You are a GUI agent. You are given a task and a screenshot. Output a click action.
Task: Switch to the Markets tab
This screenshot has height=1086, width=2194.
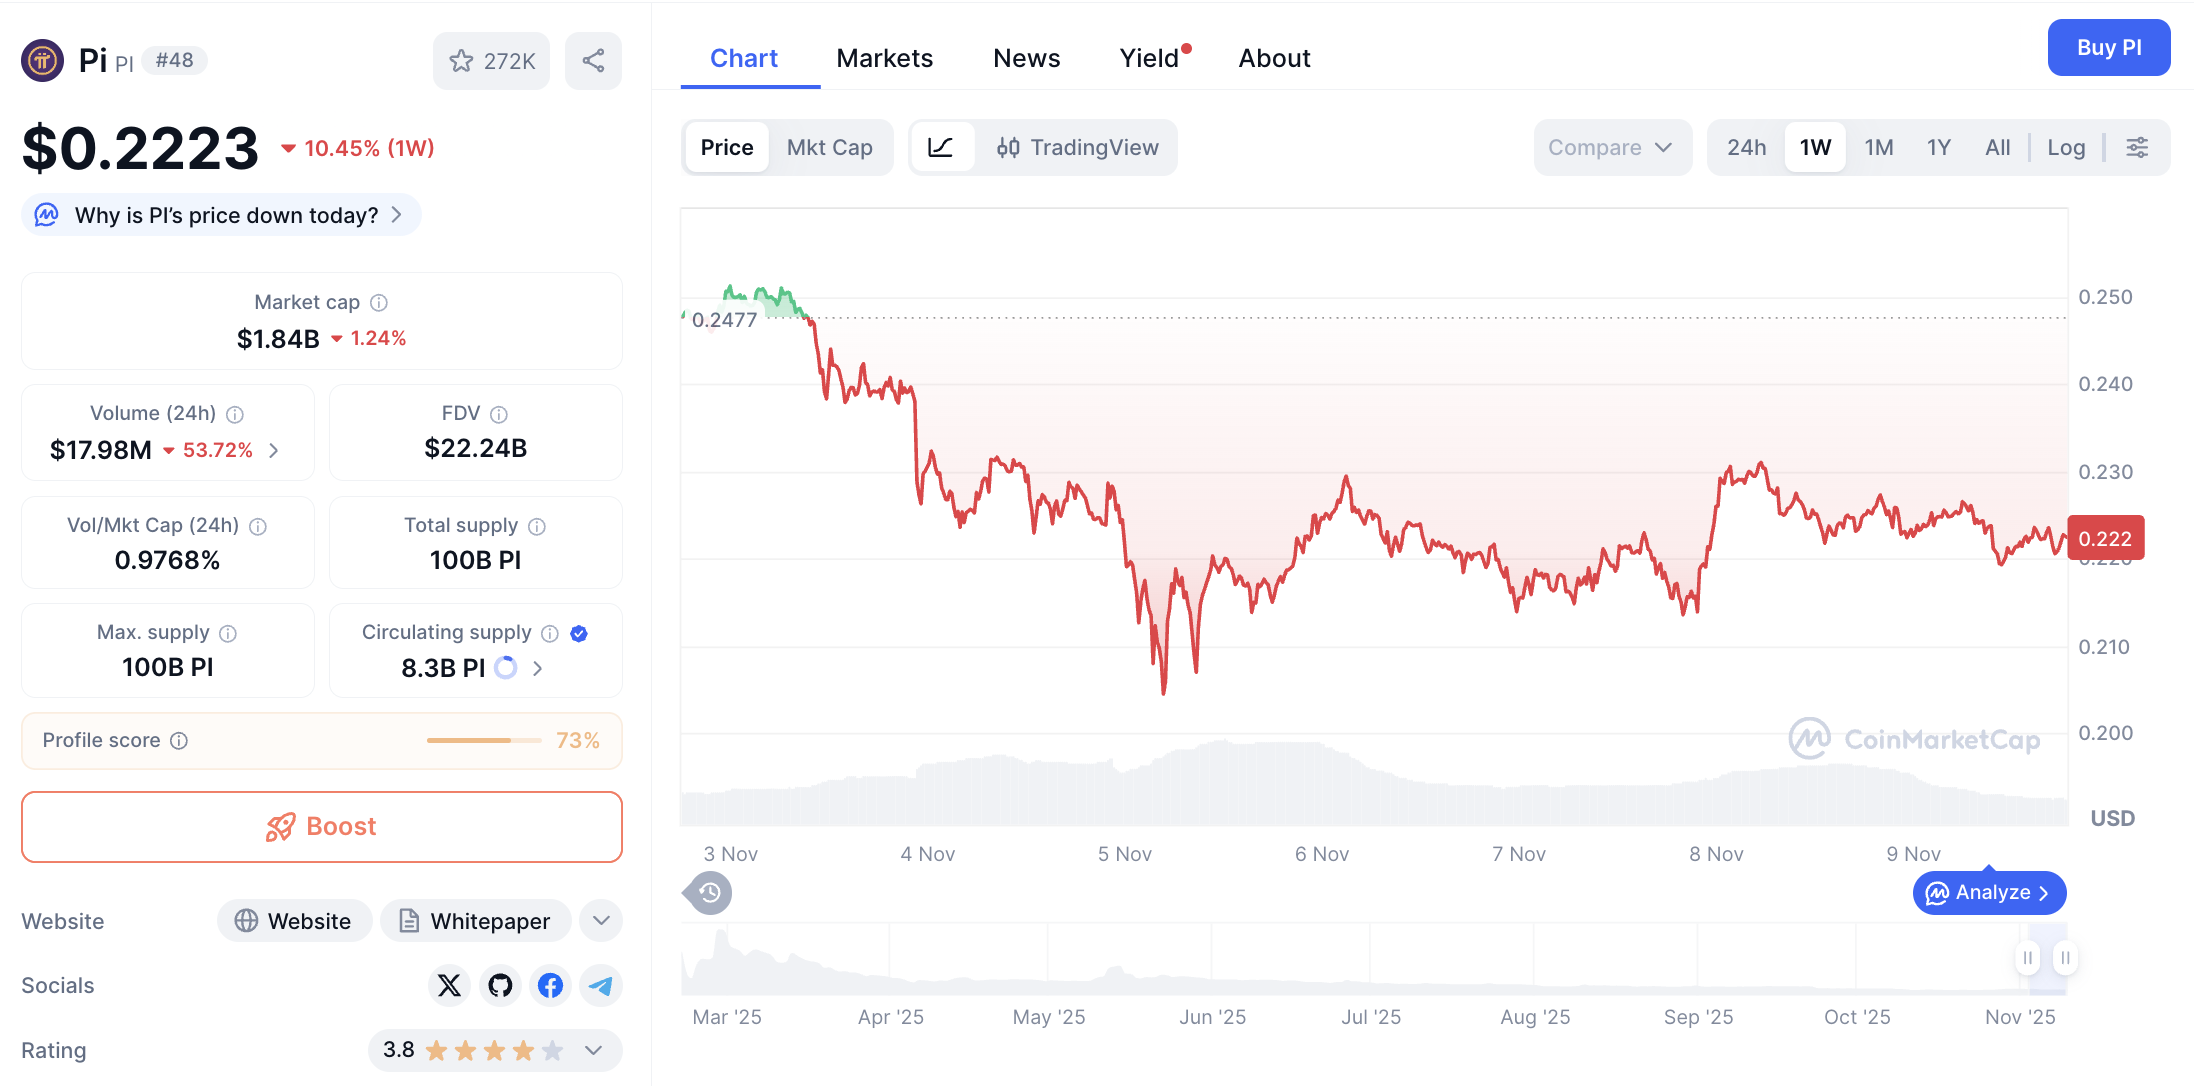[884, 58]
